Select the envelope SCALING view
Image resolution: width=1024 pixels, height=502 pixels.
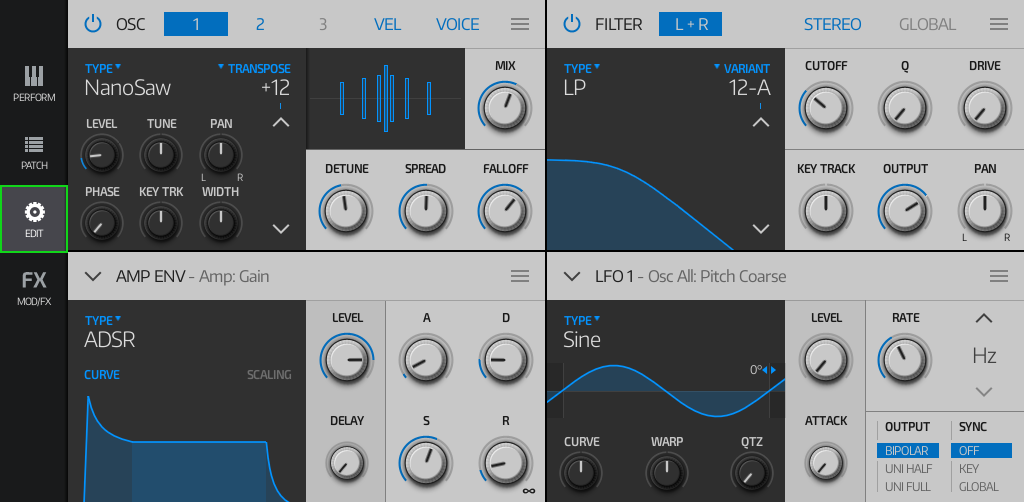(x=269, y=375)
